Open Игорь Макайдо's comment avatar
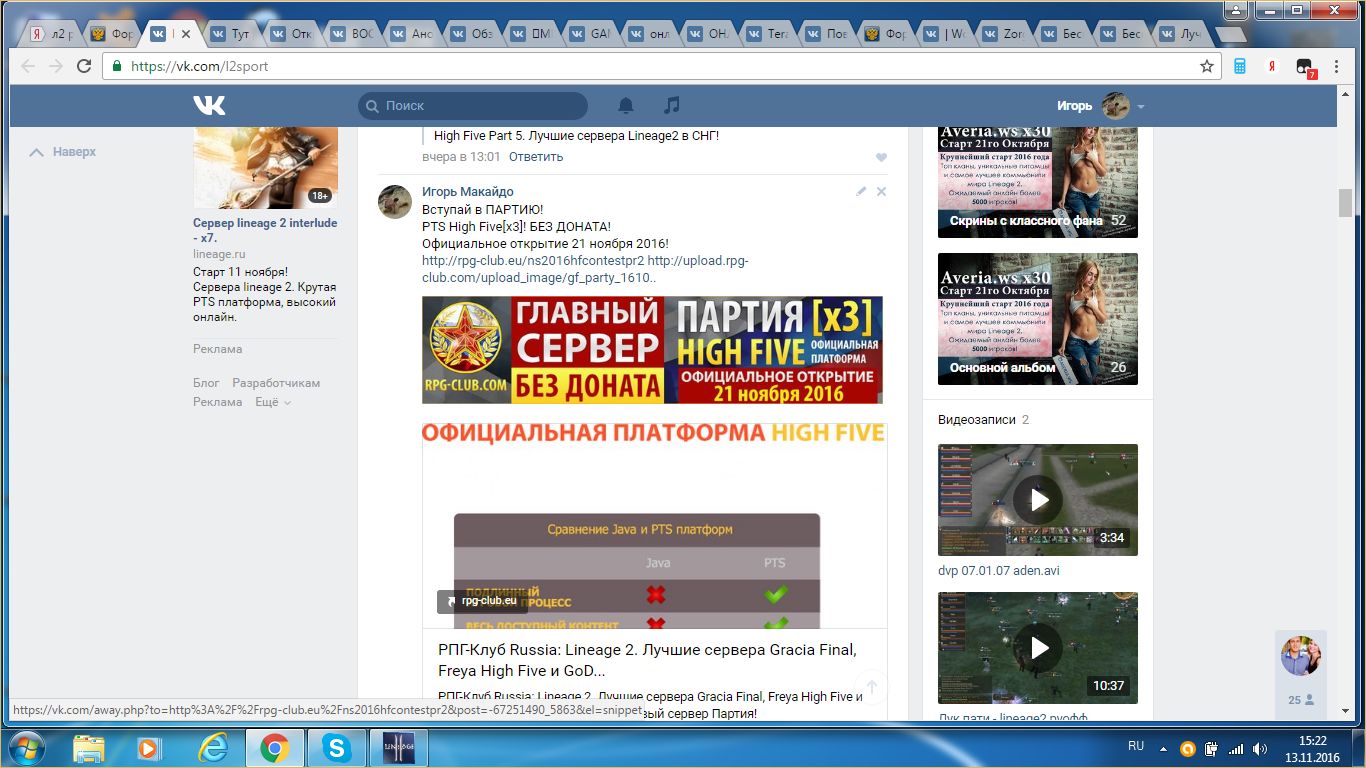The height and width of the screenshot is (768, 1366). point(395,202)
